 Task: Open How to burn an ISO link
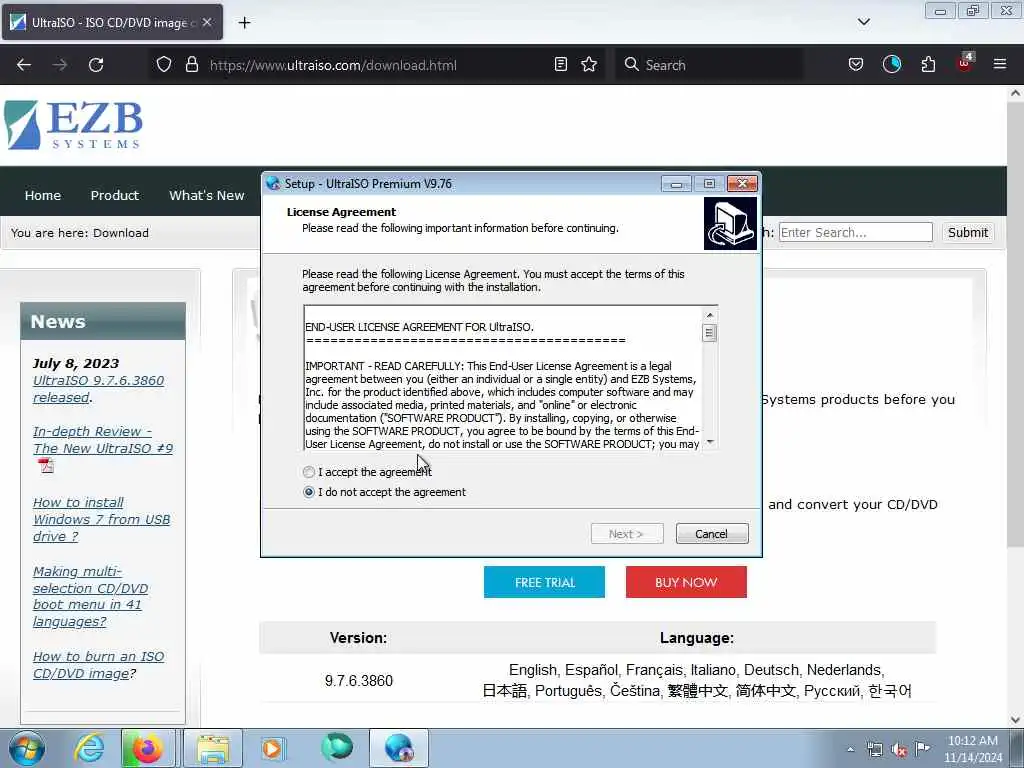point(98,665)
